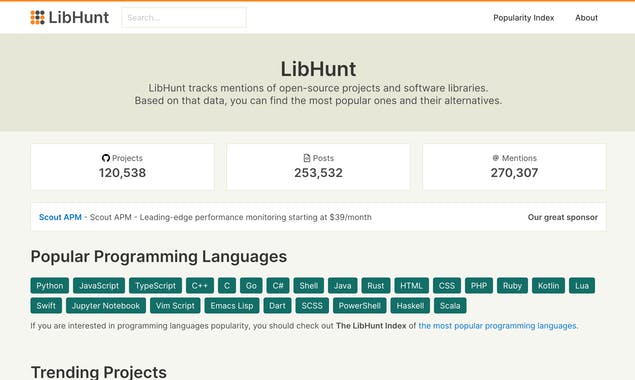
Task: Select the SCSS language tag
Action: click(x=312, y=305)
